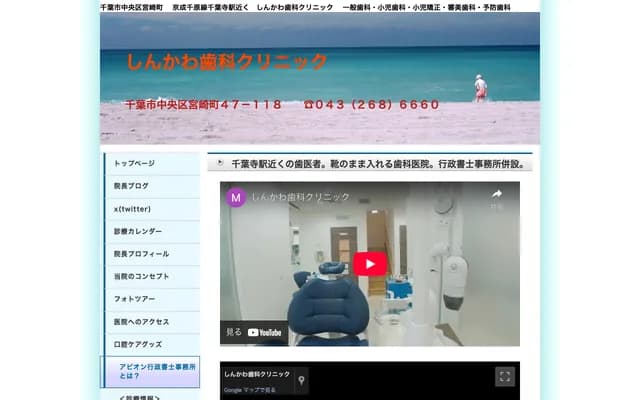Play the YouTube clinic video
This screenshot has height=400, width=640.
point(370,264)
